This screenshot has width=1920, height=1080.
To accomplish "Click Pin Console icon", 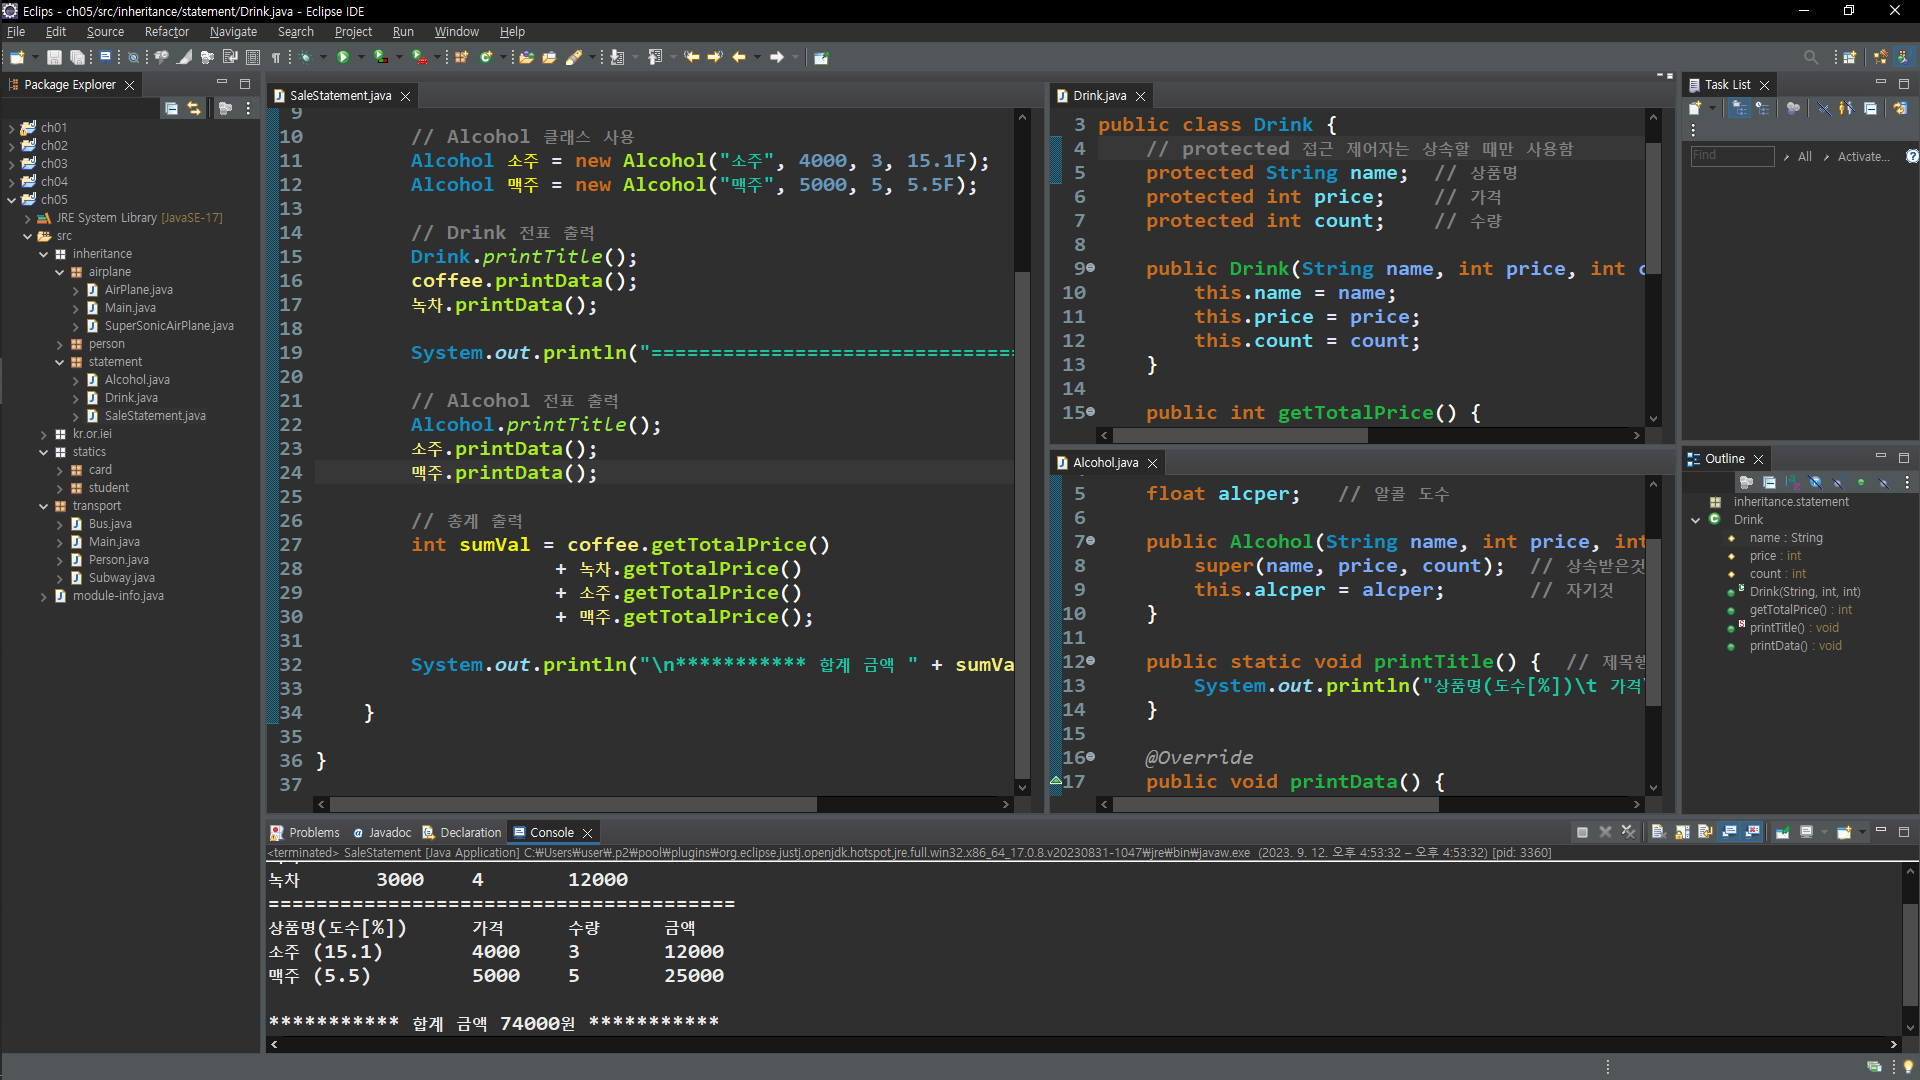I will coord(1782,832).
